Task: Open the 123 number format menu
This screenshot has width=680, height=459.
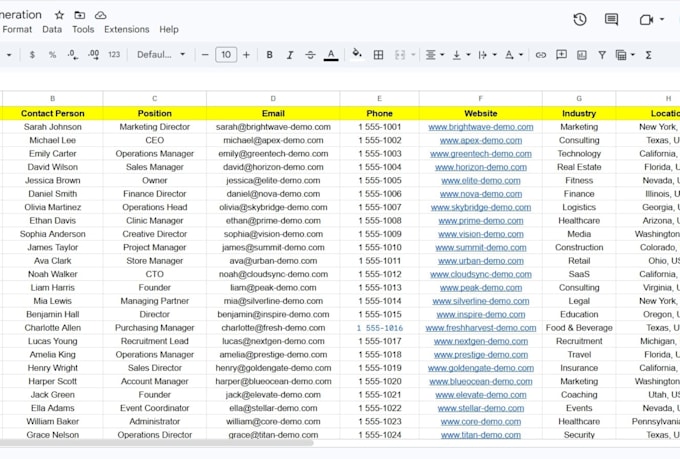Action: click(114, 55)
